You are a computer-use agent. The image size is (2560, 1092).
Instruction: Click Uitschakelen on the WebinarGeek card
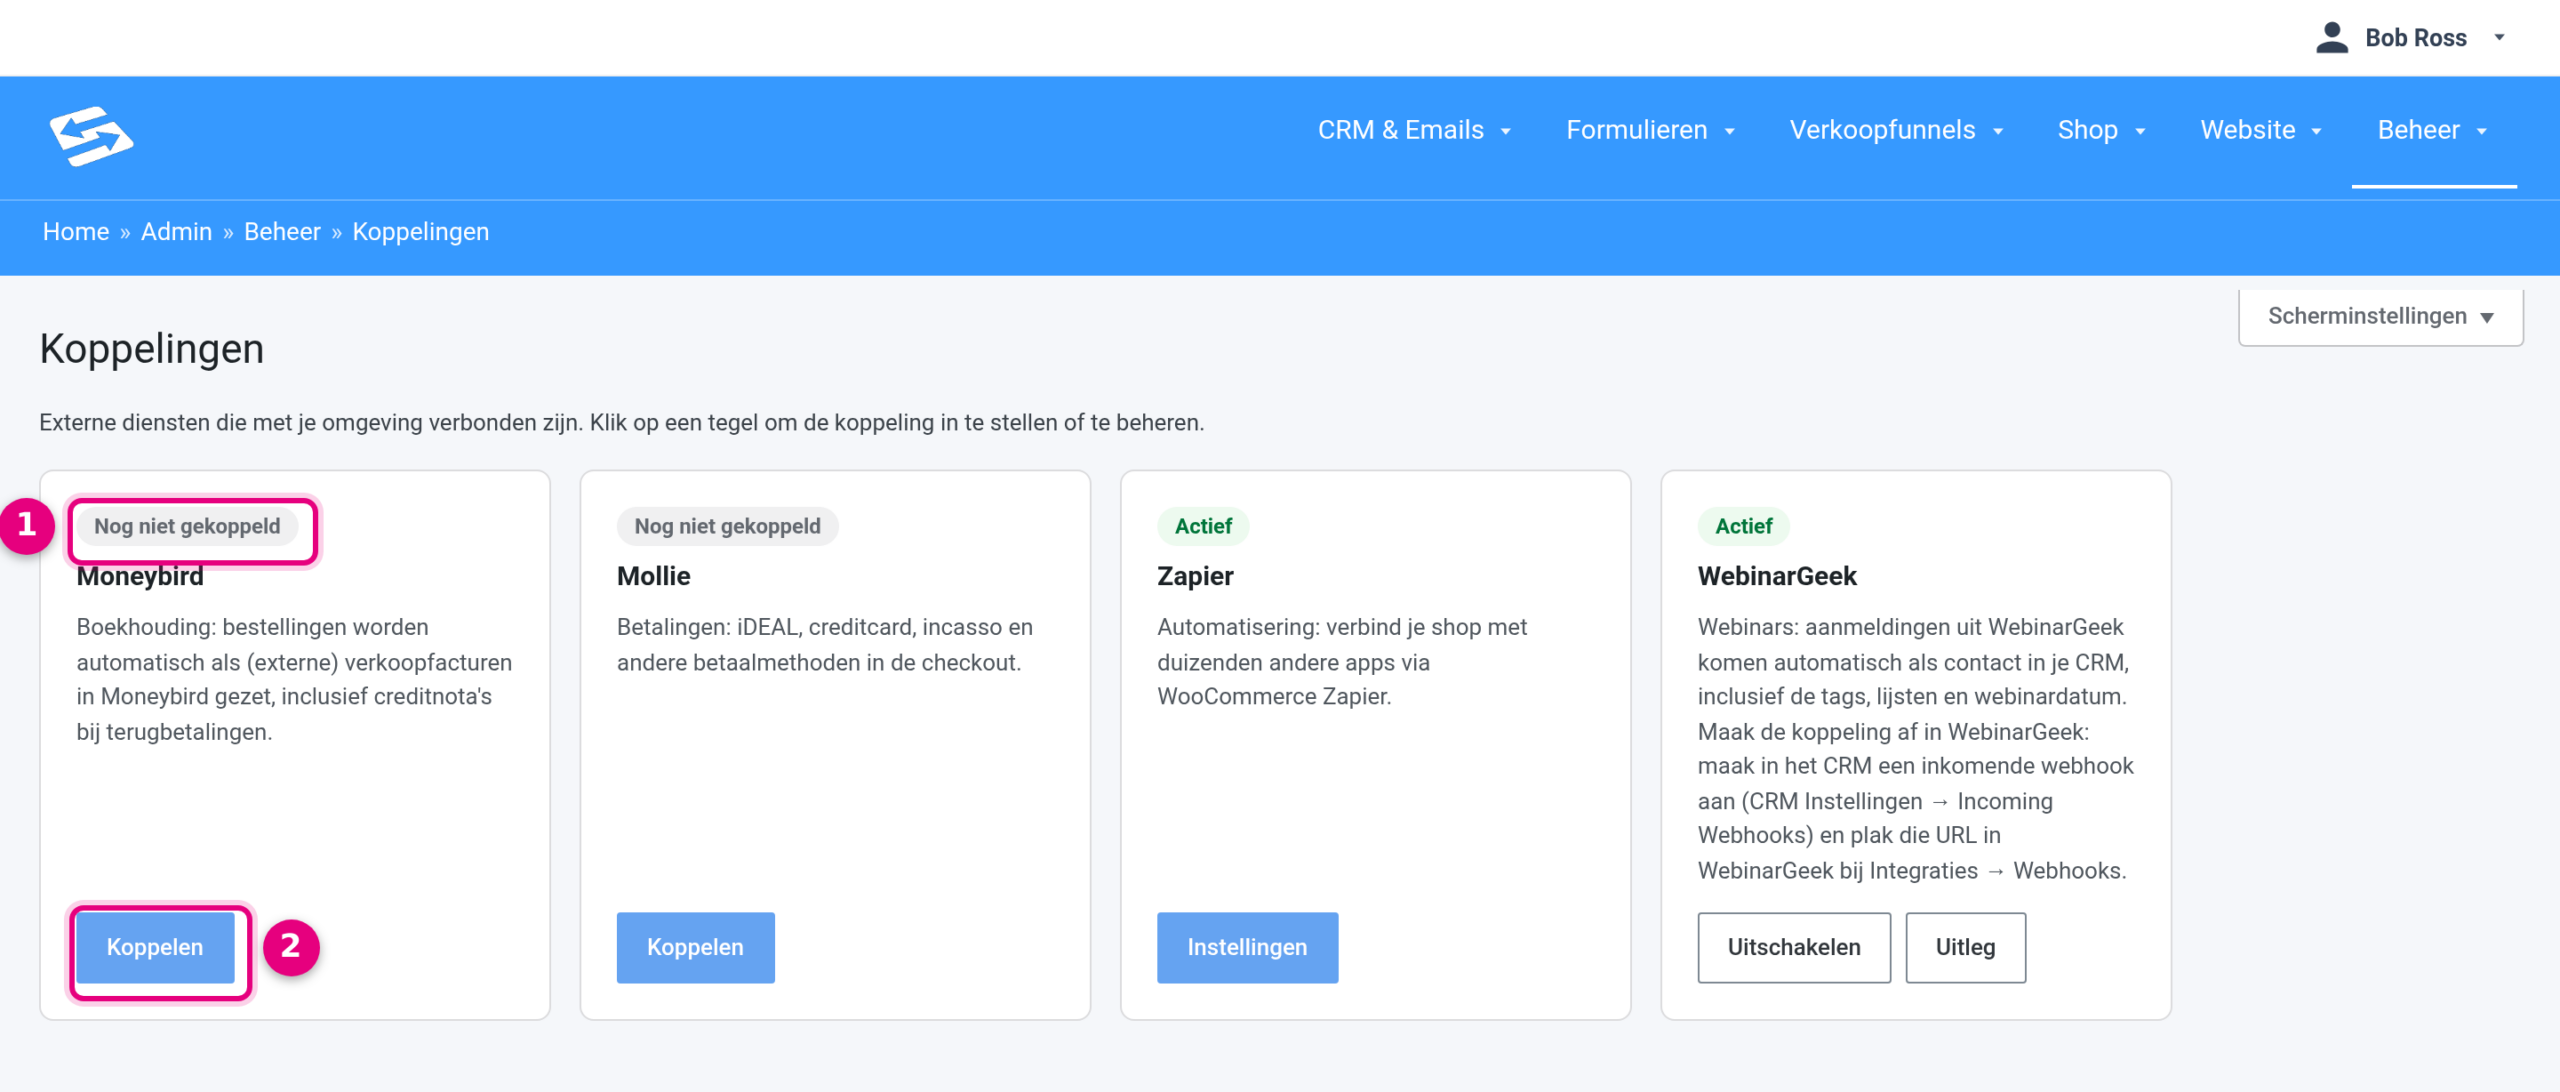coord(1794,947)
